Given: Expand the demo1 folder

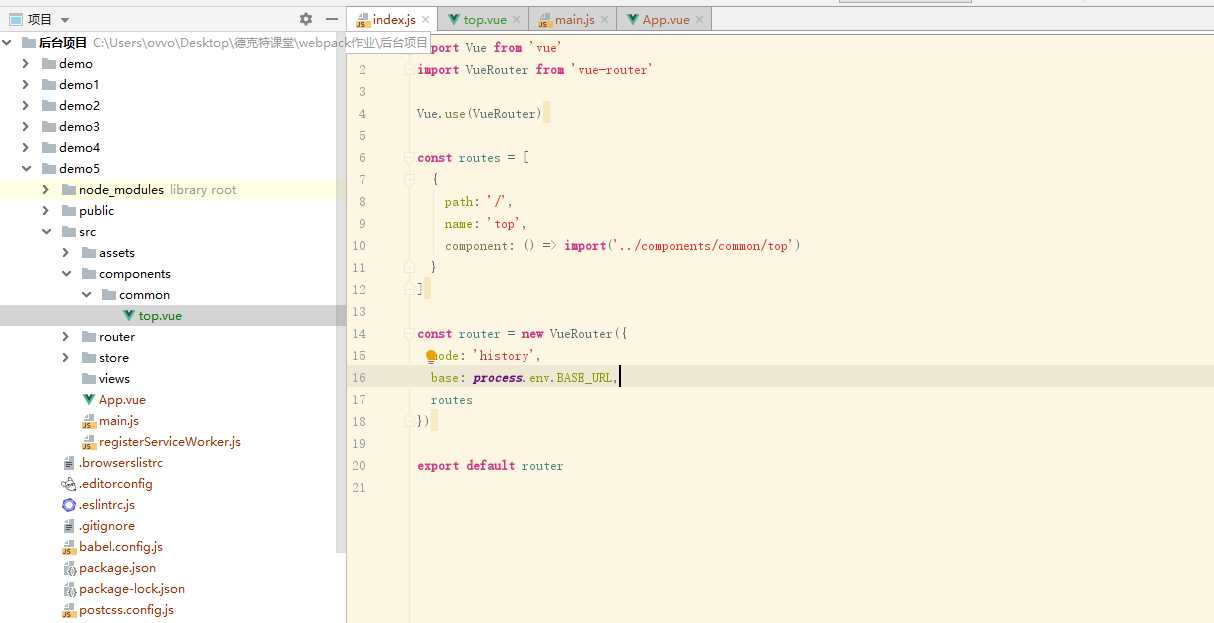Looking at the screenshot, I should click(x=26, y=85).
